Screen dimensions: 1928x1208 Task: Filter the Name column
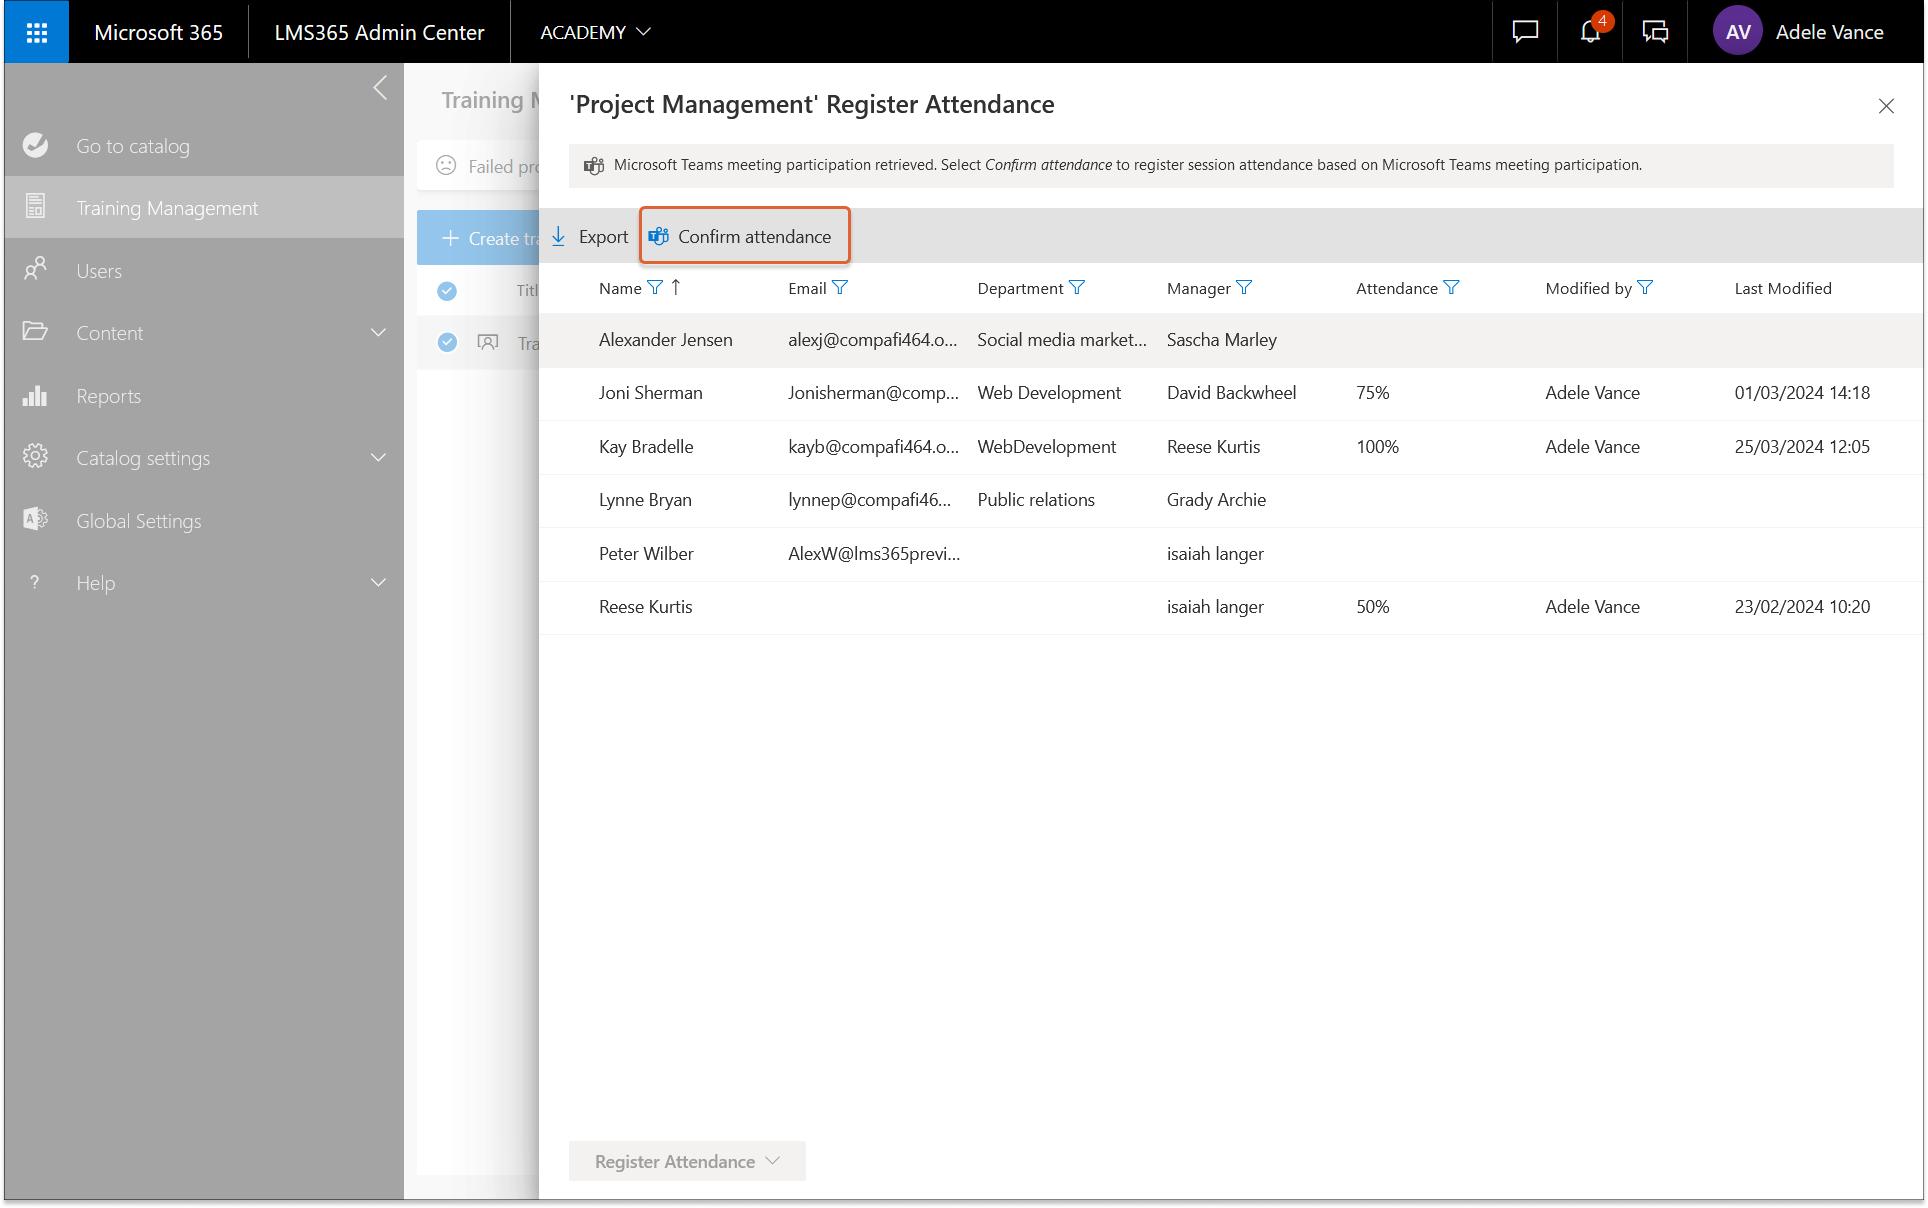(655, 288)
